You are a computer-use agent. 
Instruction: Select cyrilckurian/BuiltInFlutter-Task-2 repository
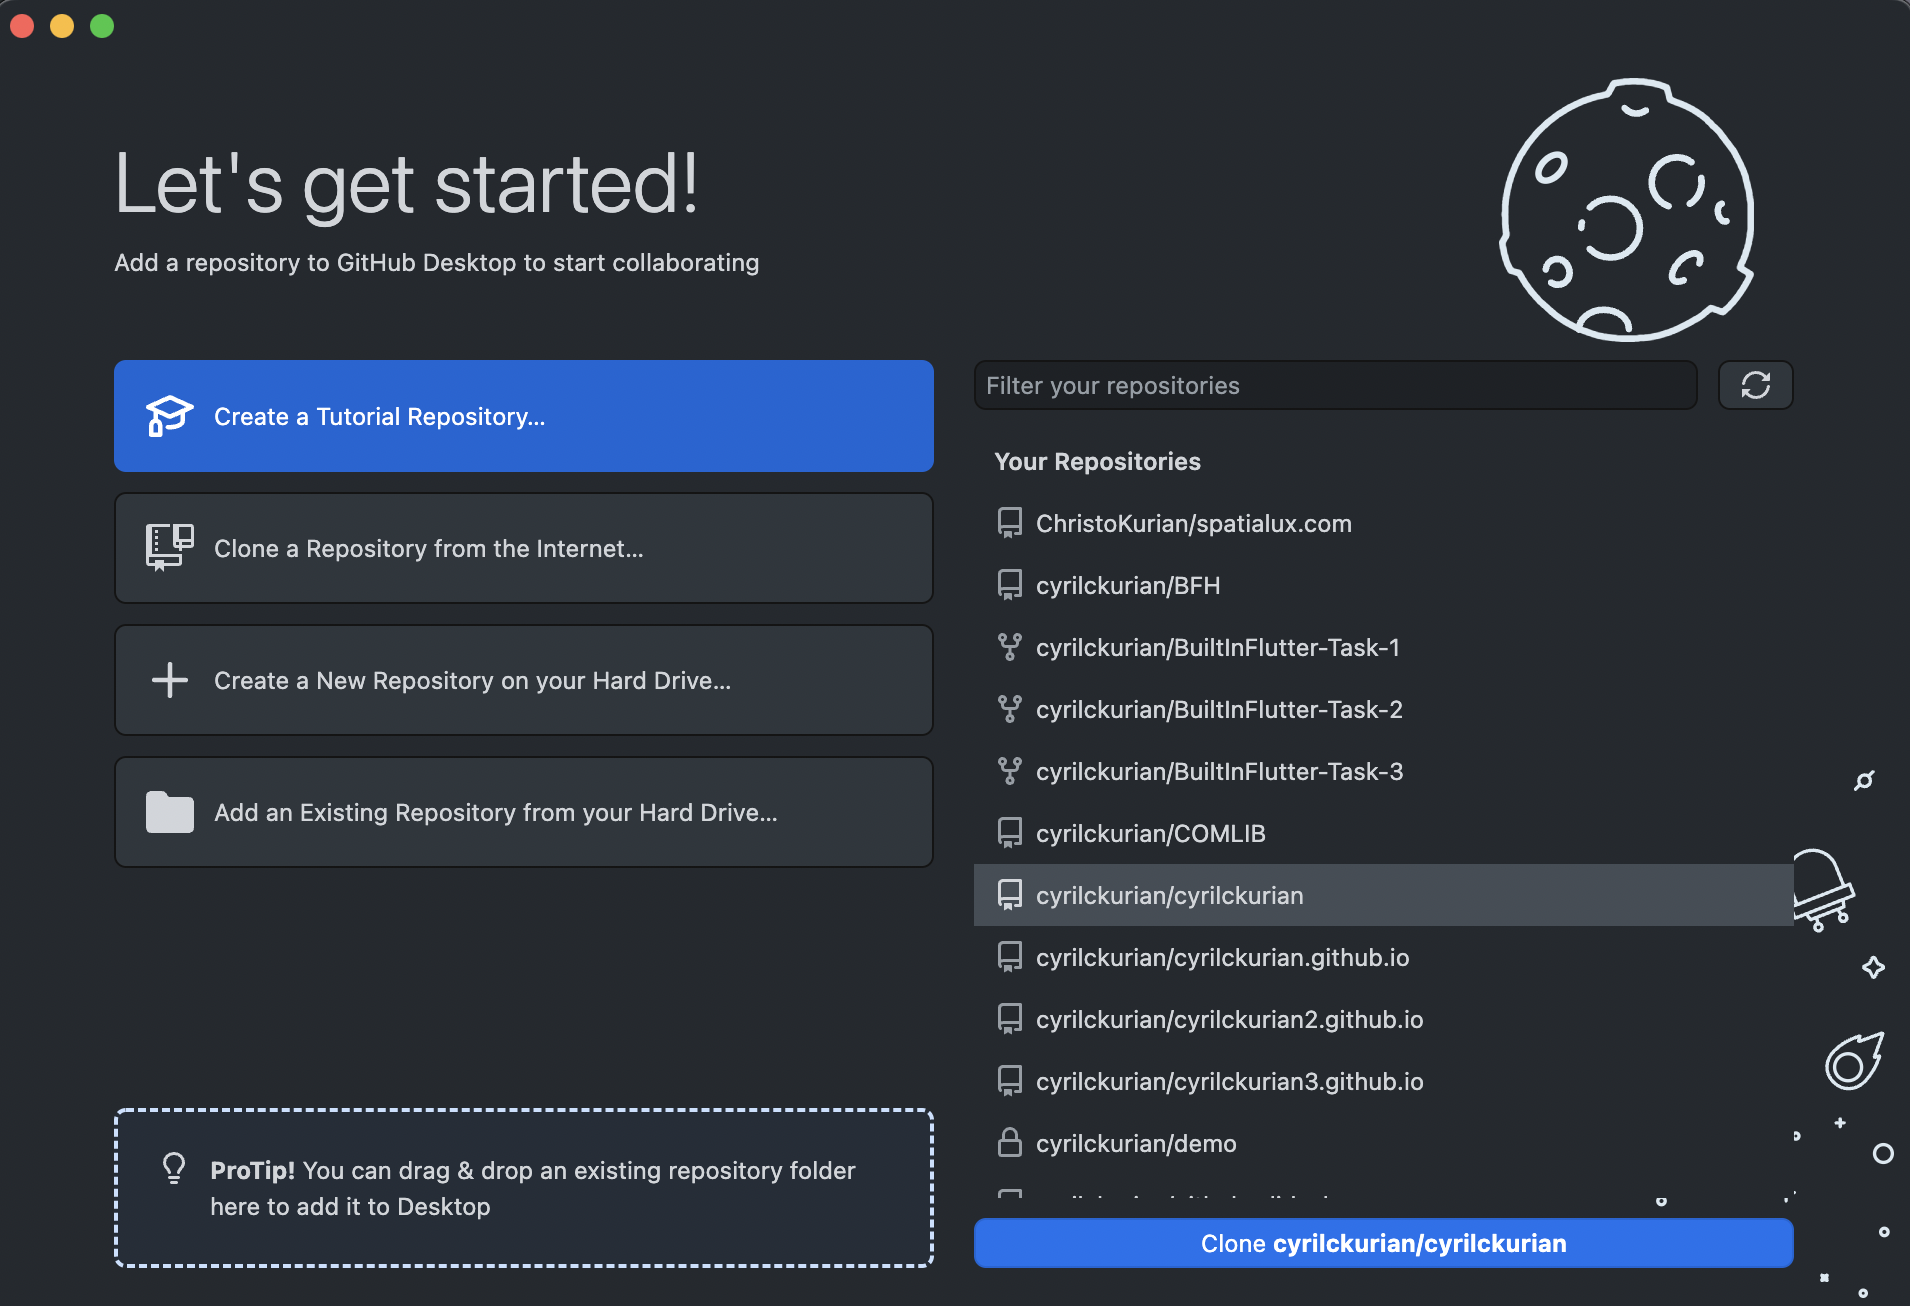tap(1220, 709)
